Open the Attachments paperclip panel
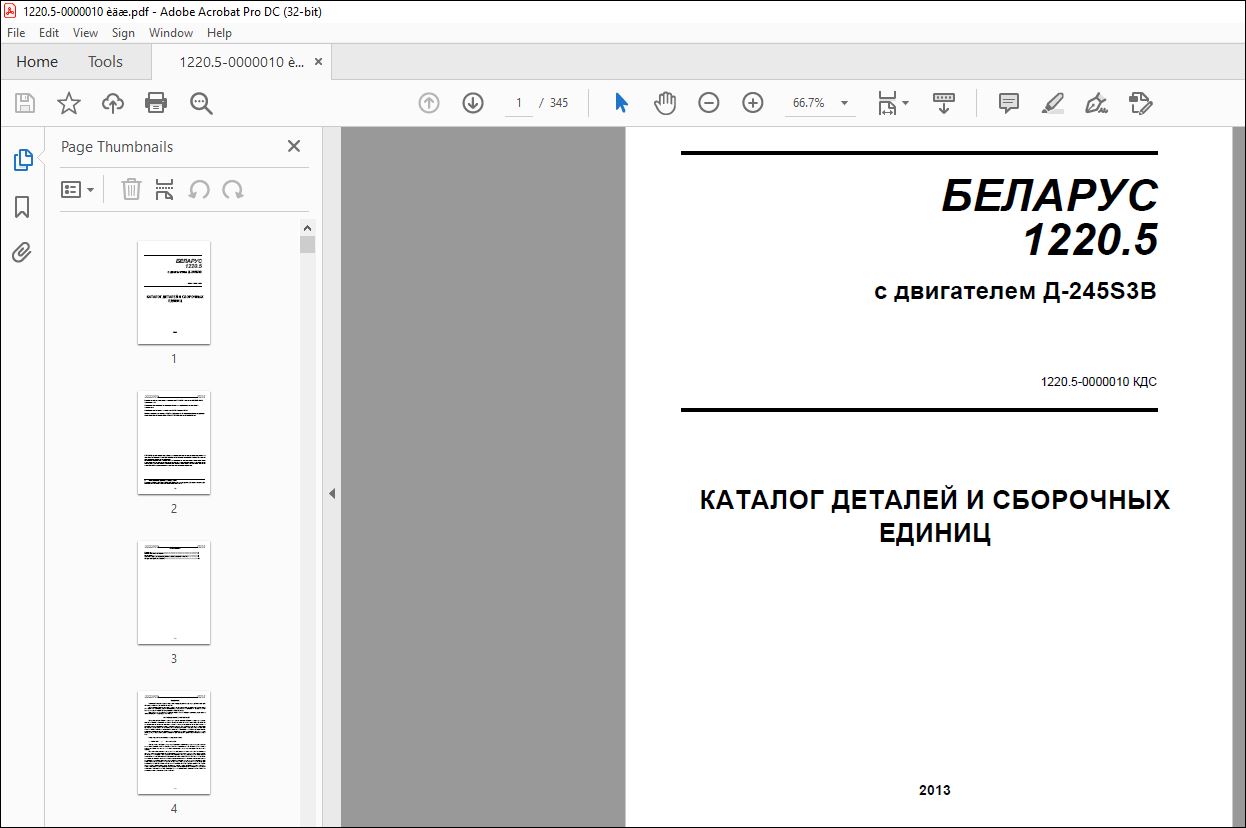1246x828 pixels. [22, 253]
